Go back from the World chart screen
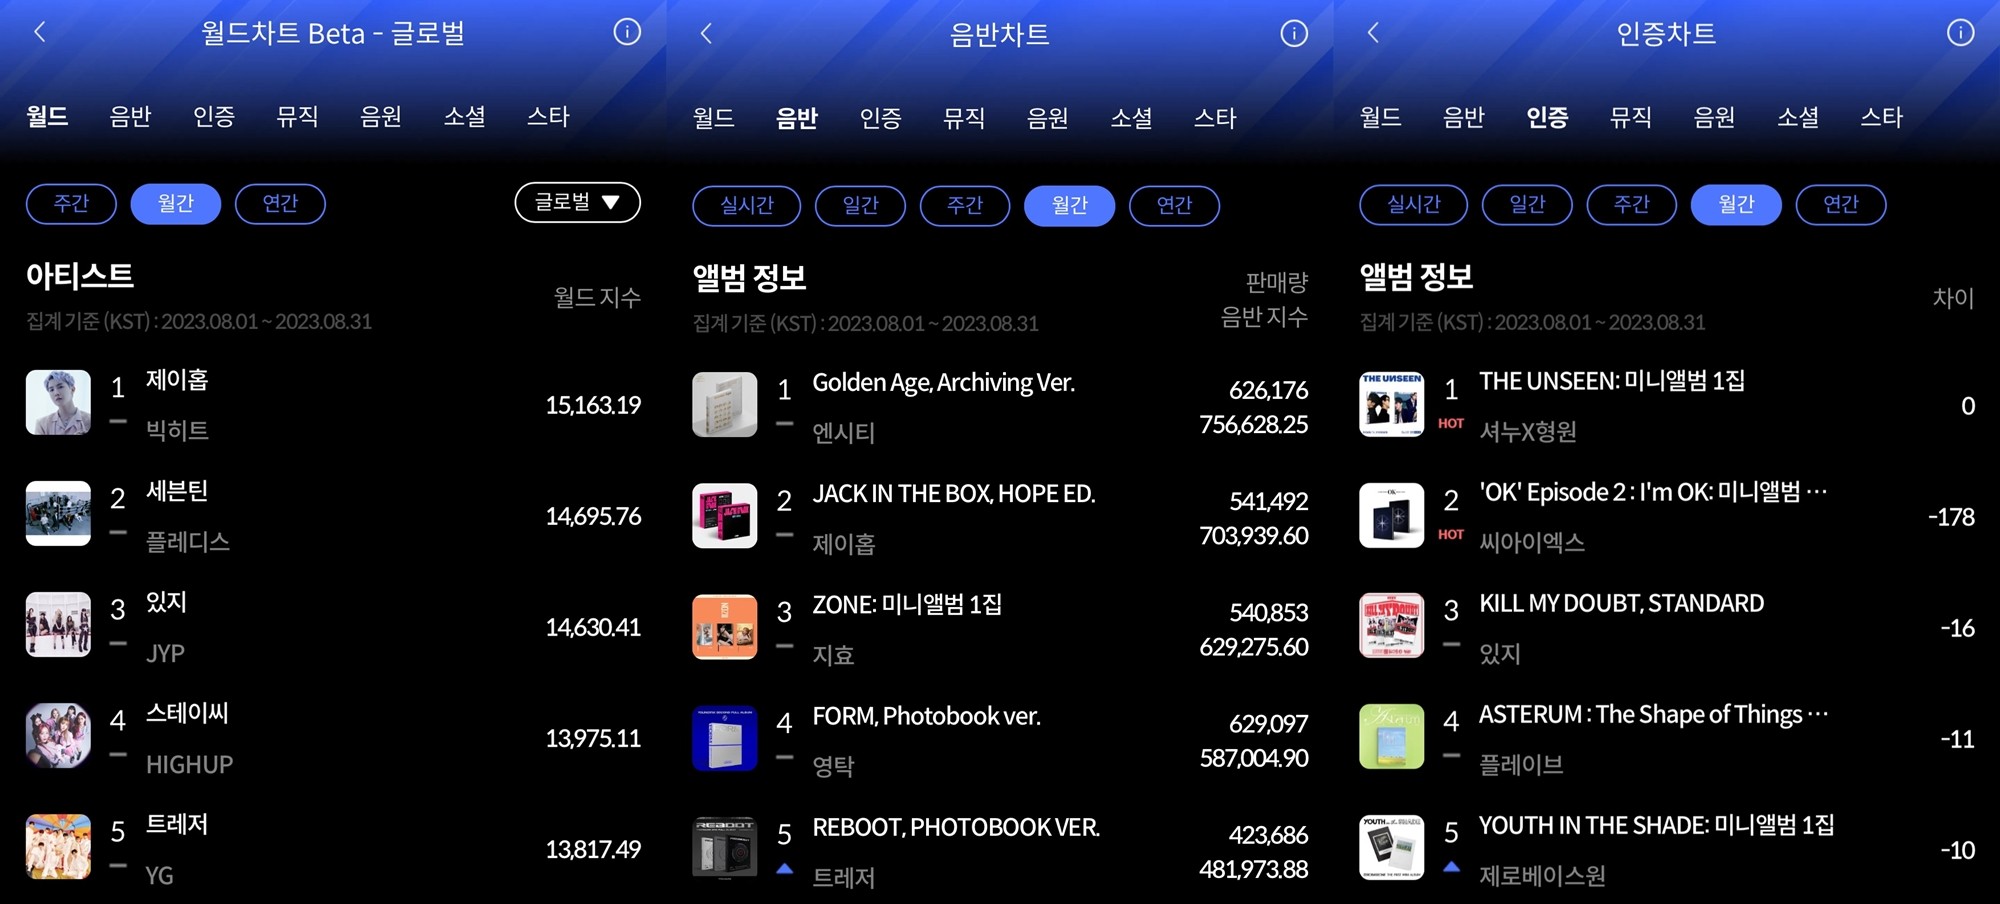Image resolution: width=2000 pixels, height=904 pixels. coord(40,32)
